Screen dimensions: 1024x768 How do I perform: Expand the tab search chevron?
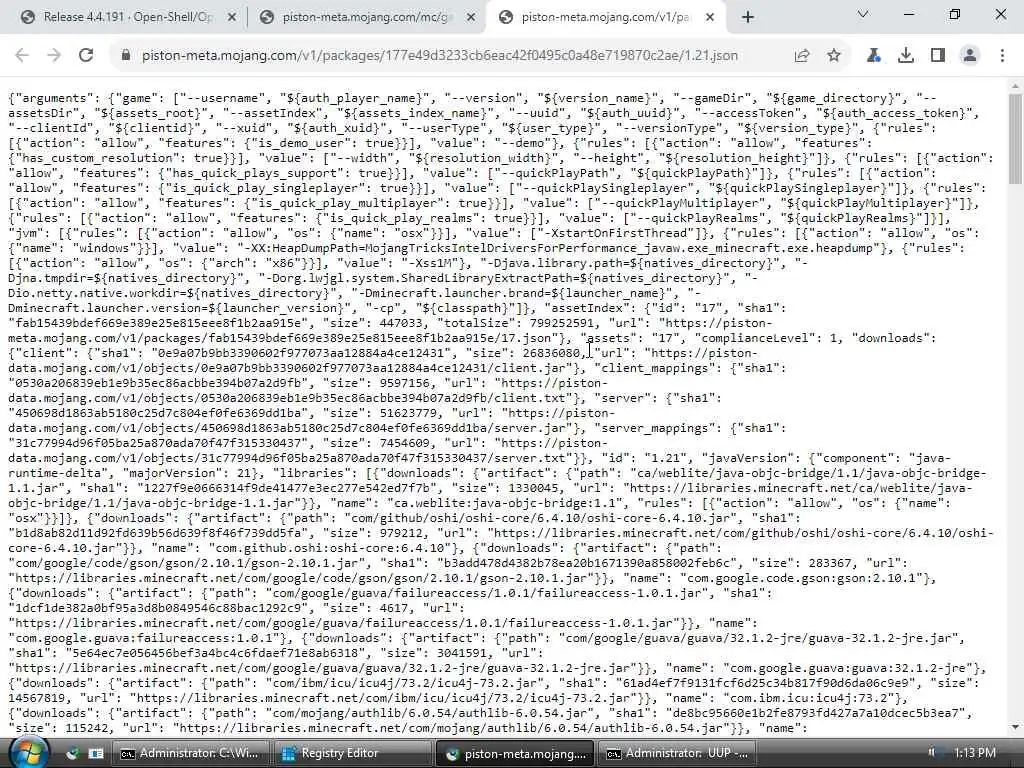point(863,14)
